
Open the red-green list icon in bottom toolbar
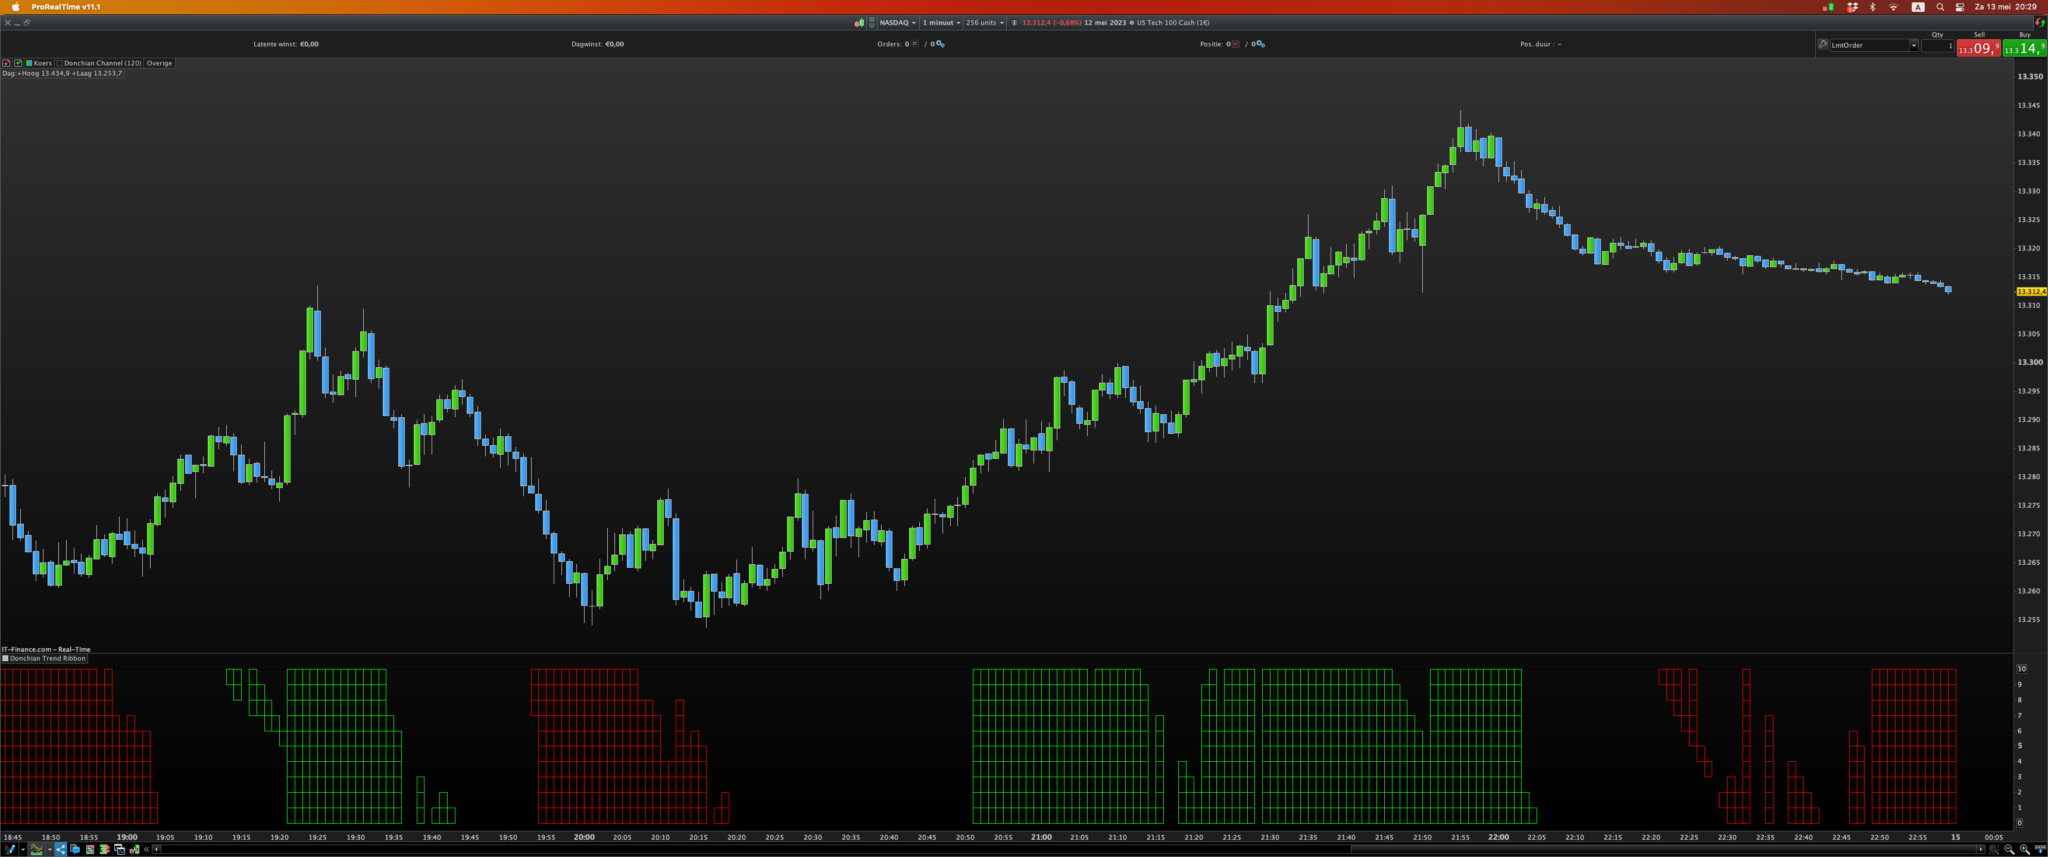[90, 849]
